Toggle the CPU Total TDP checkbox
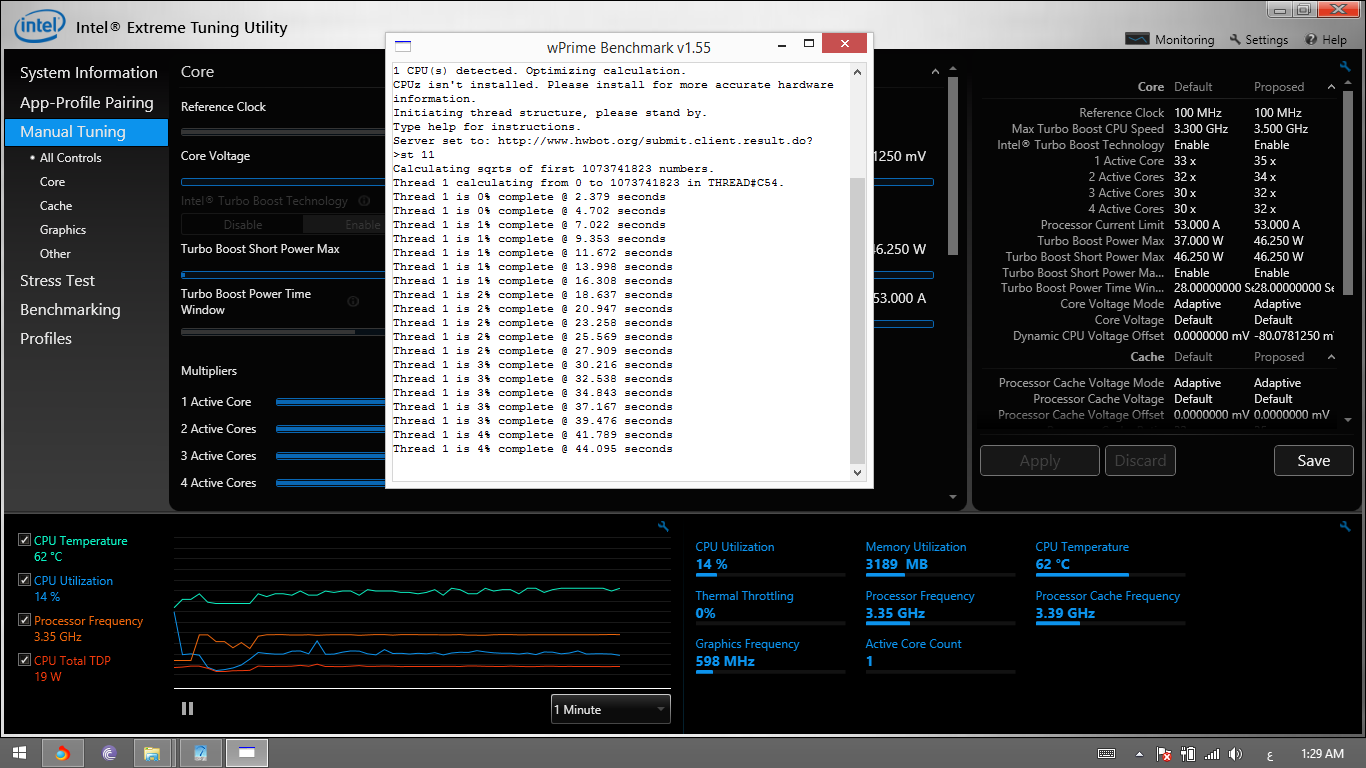Viewport: 1366px width, 768px height. (25, 660)
